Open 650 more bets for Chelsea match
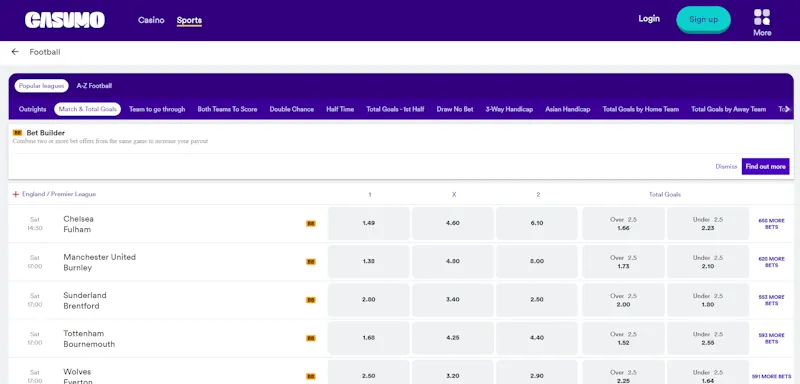Image resolution: width=800 pixels, height=384 pixels. (771, 224)
